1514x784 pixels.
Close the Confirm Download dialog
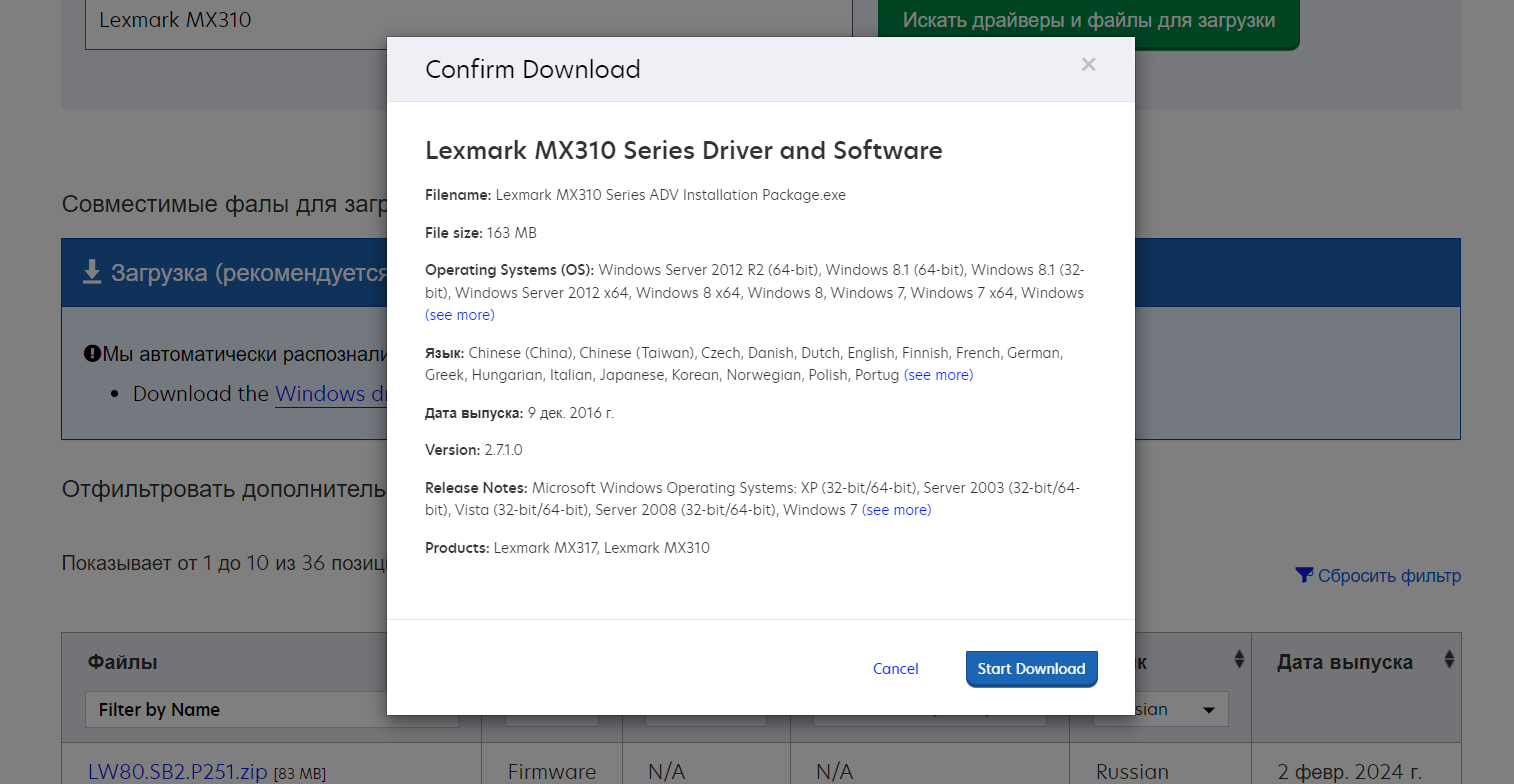1088,65
